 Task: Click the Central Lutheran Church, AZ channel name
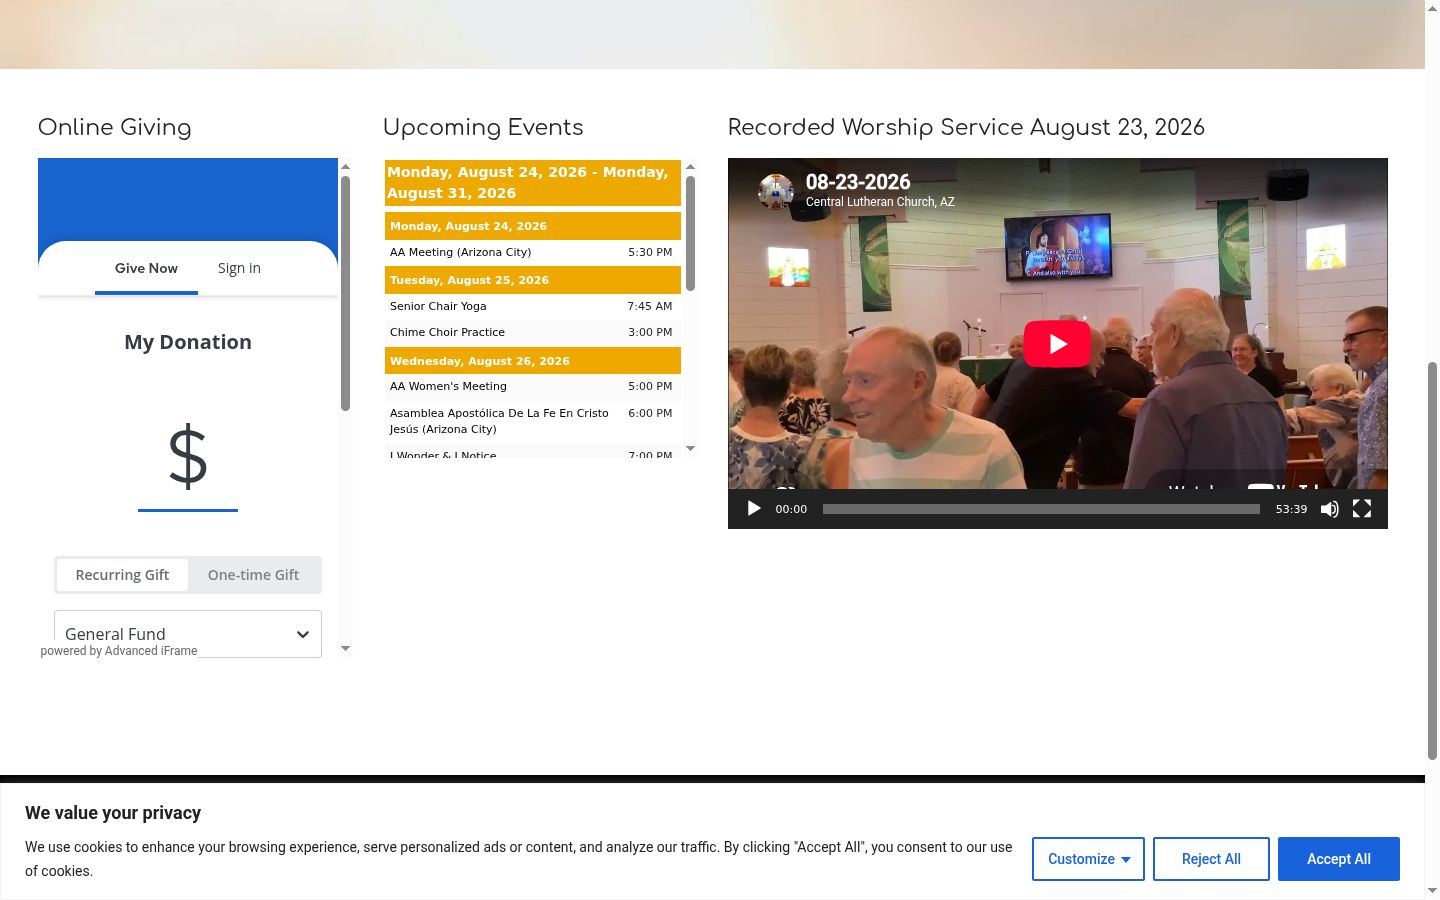pyautogui.click(x=880, y=202)
